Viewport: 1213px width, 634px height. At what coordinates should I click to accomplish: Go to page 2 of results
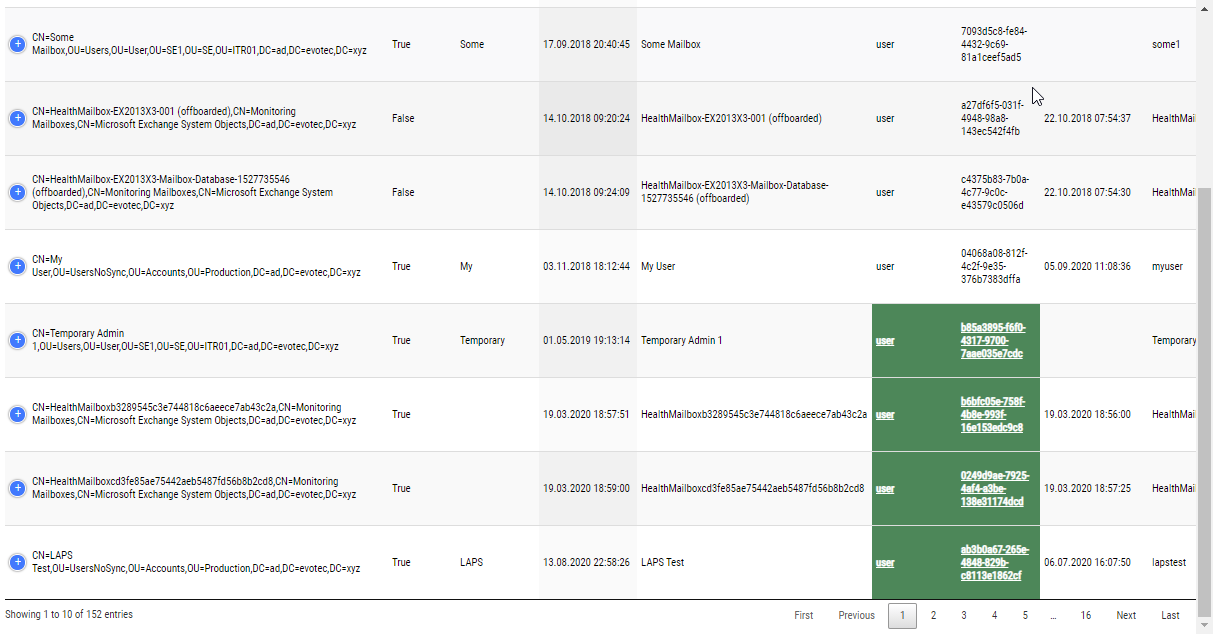click(933, 615)
